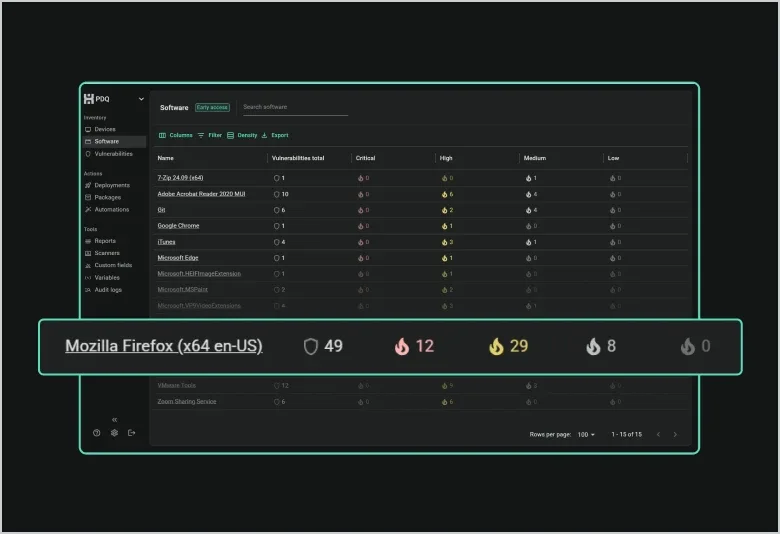Open Adobe Acrobat Reader 2020 MUI link
Viewport: 780px width, 534px height.
(201, 194)
